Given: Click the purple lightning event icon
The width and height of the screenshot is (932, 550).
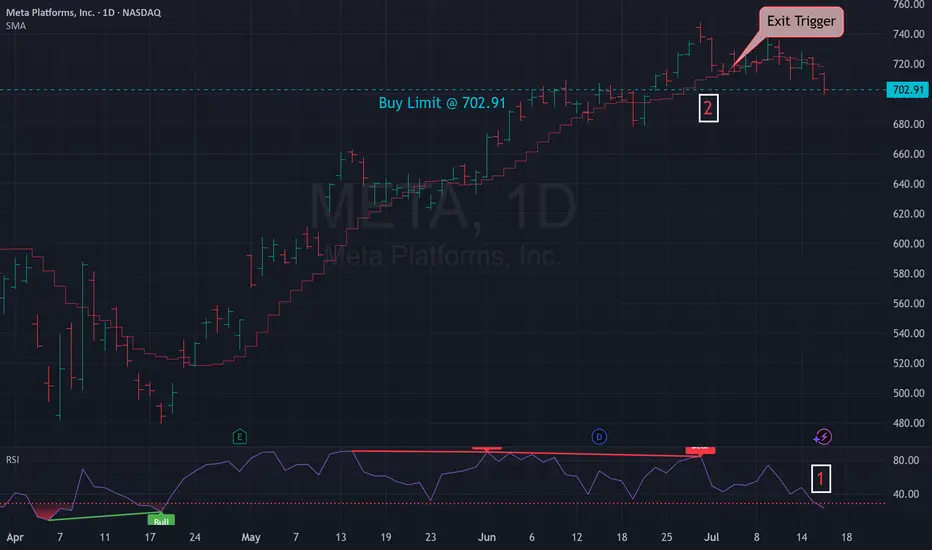Looking at the screenshot, I should pyautogui.click(x=823, y=437).
